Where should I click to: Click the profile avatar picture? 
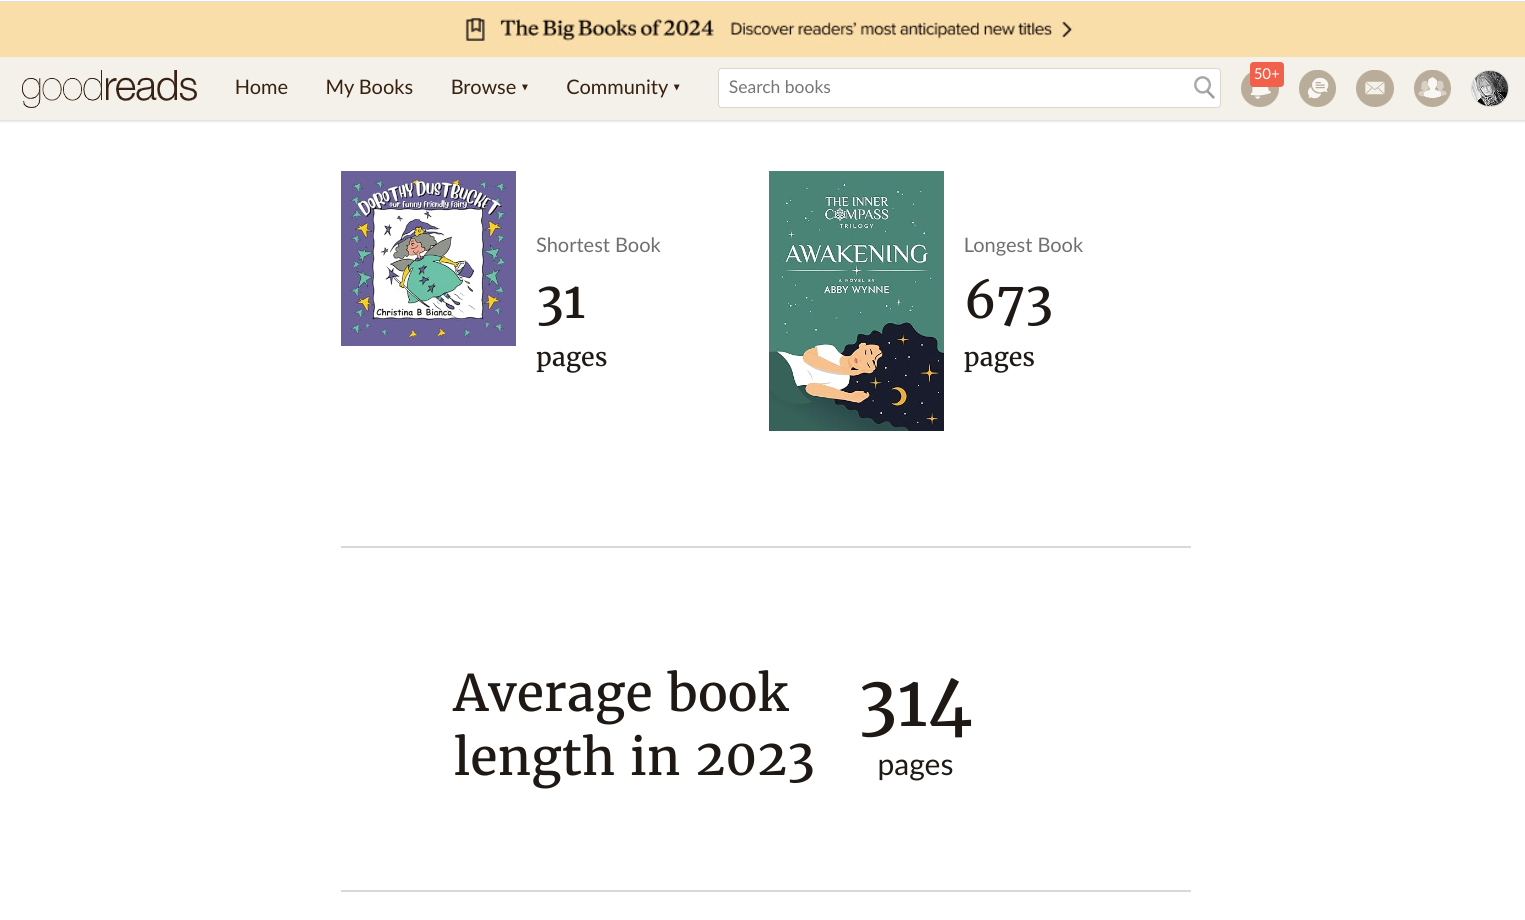(x=1490, y=88)
